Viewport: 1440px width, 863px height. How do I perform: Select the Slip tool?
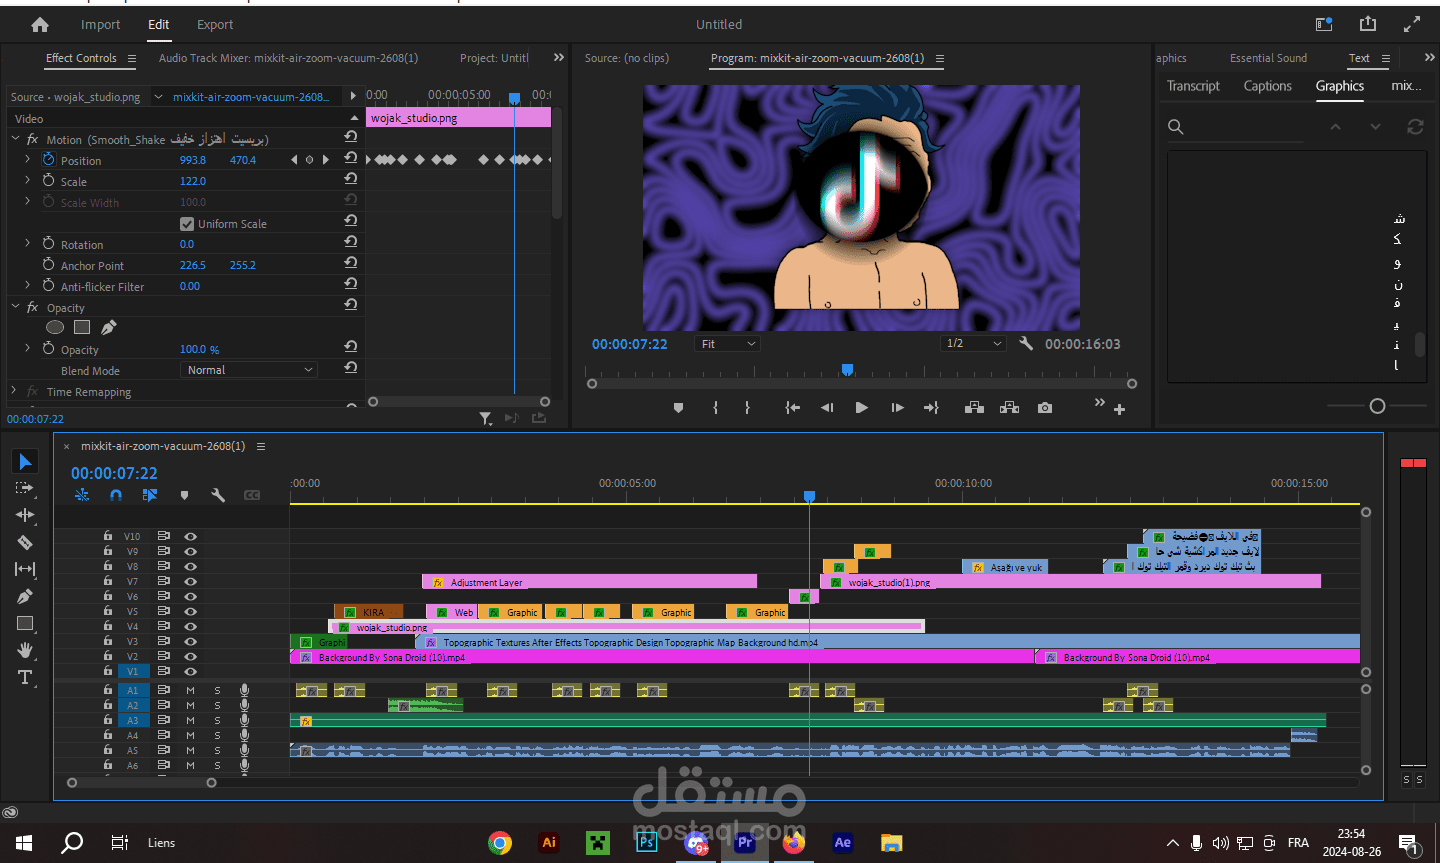25,569
